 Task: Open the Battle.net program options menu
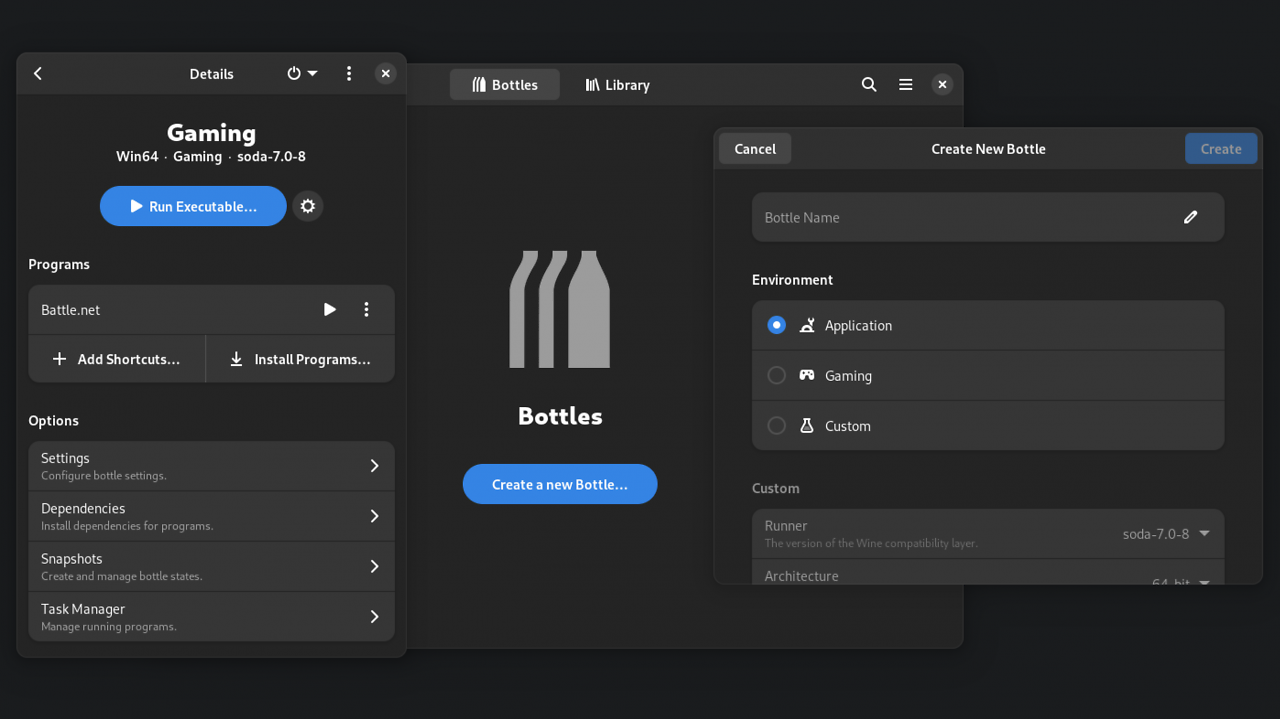coord(366,310)
